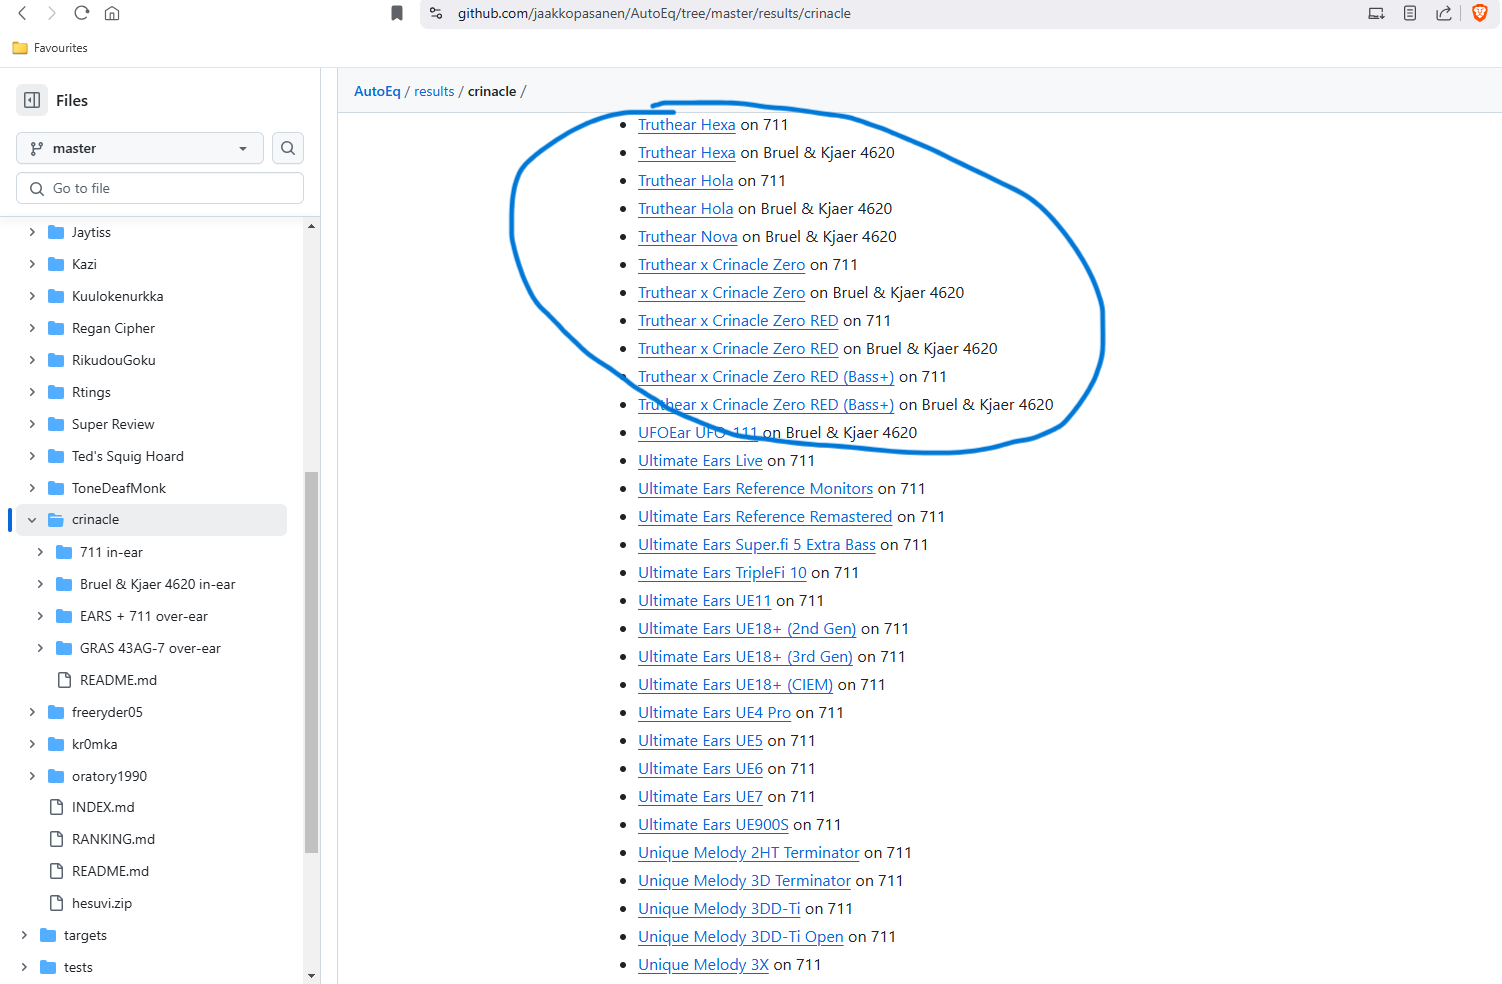
Task: Open GRAS 43AG-7 over-ear folder
Action: (x=150, y=648)
